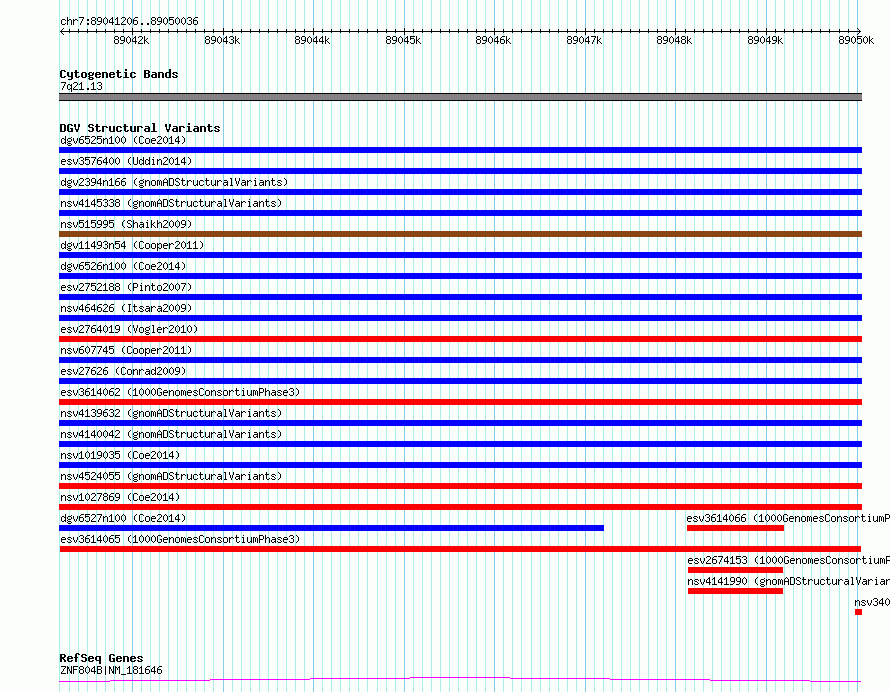Open nsv4139632 gnomAD variant label
The image size is (890, 692).
click(x=171, y=413)
